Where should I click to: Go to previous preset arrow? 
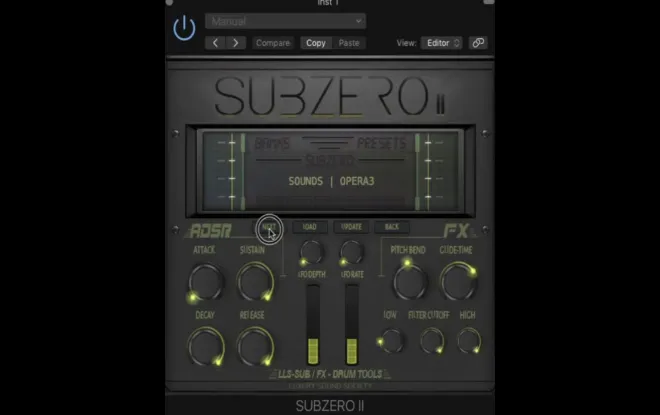(x=215, y=43)
